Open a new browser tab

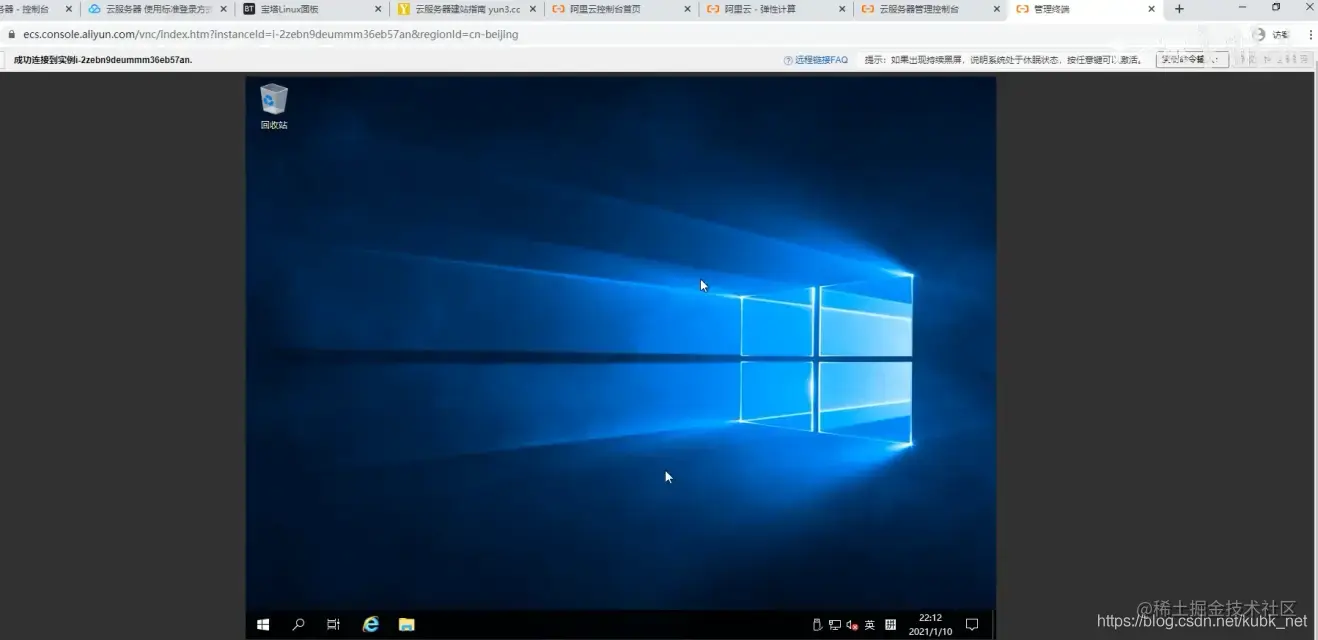coord(1179,9)
